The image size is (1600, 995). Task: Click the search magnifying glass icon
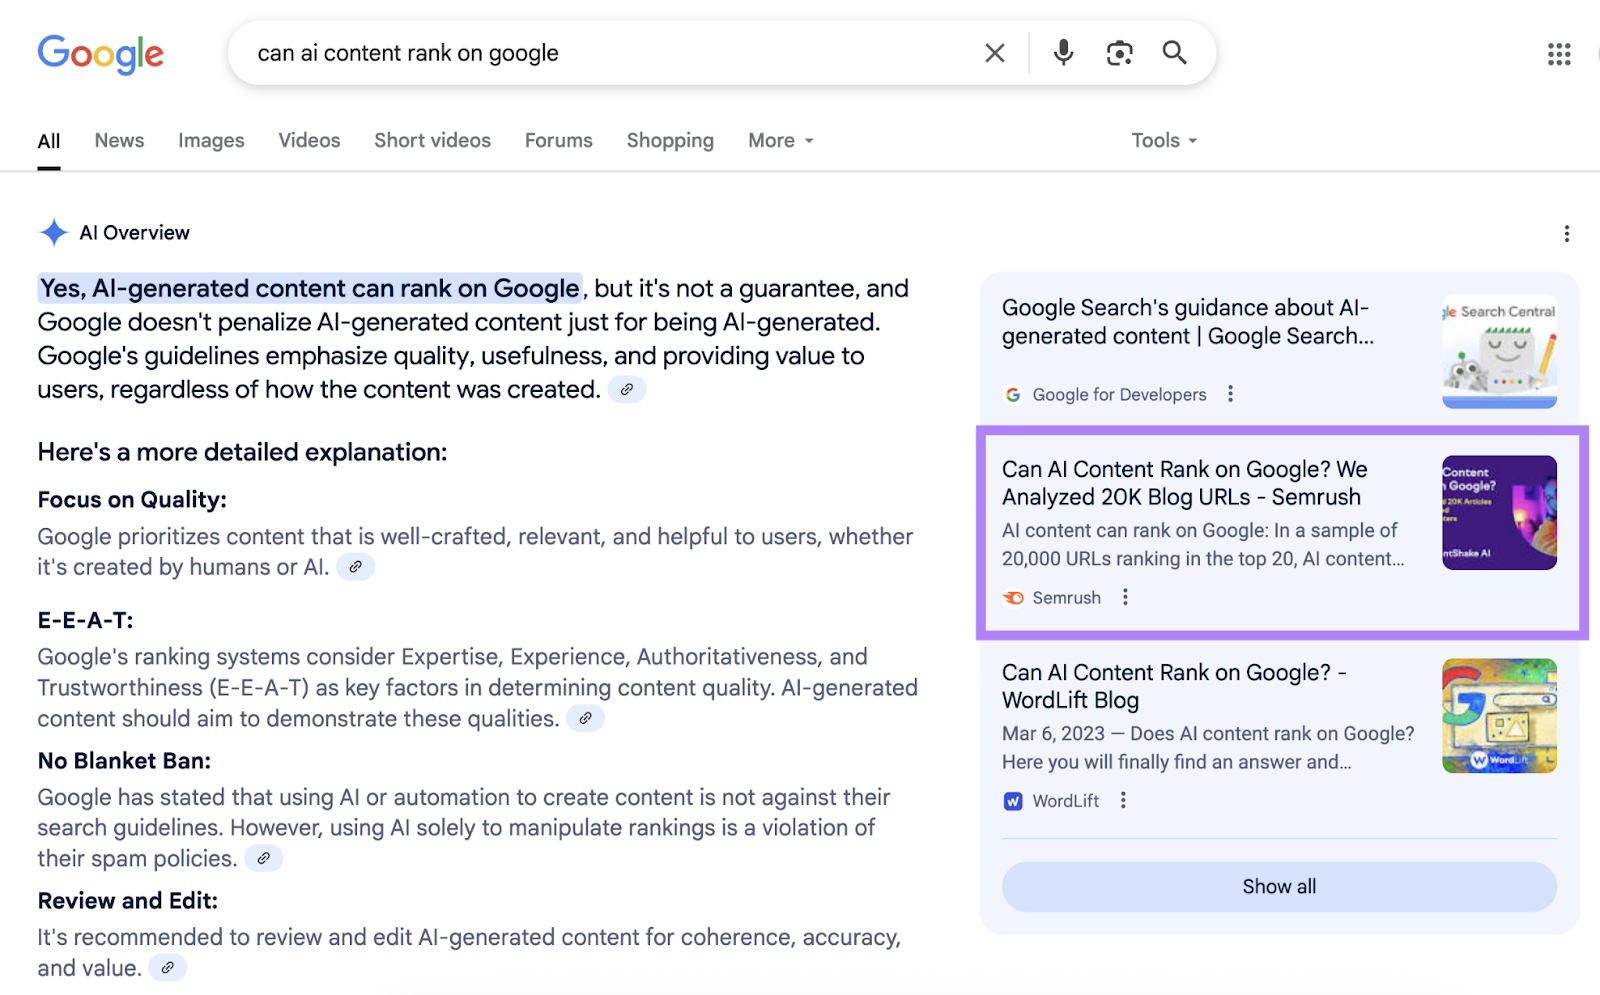[x=1174, y=53]
